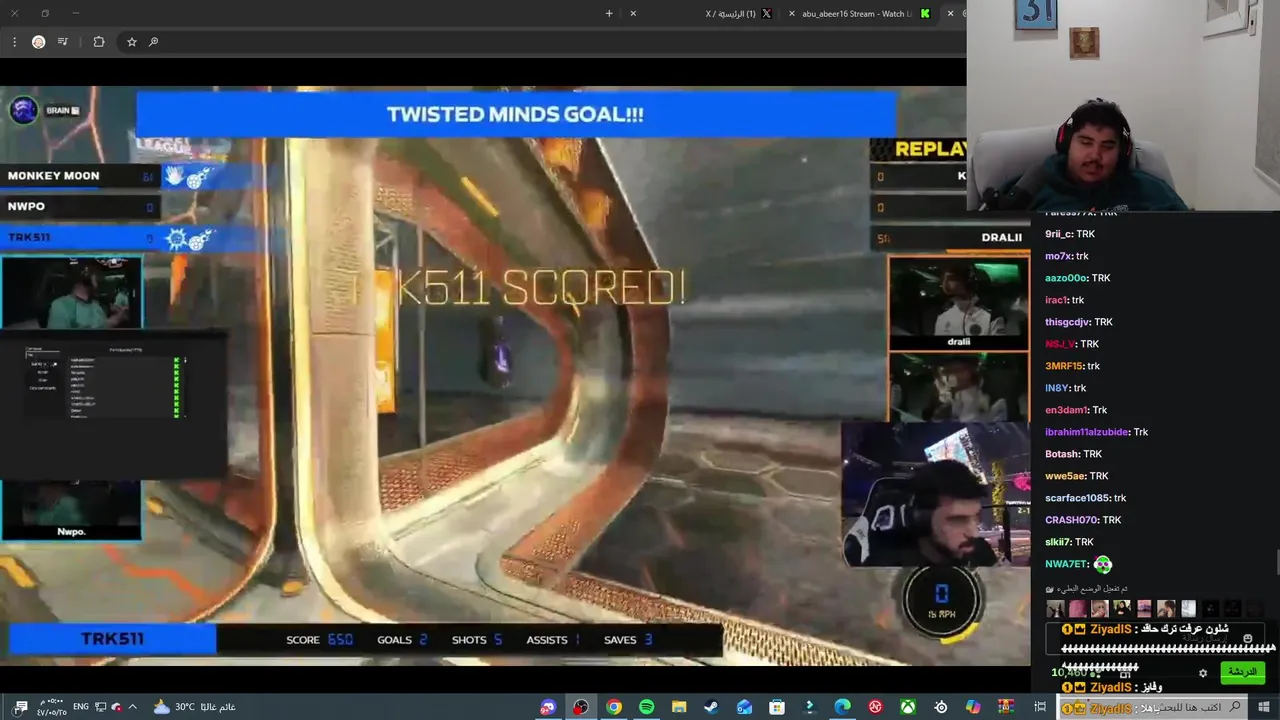Click username 9rii_c in chat
The image size is (1280, 720).
(1058, 234)
